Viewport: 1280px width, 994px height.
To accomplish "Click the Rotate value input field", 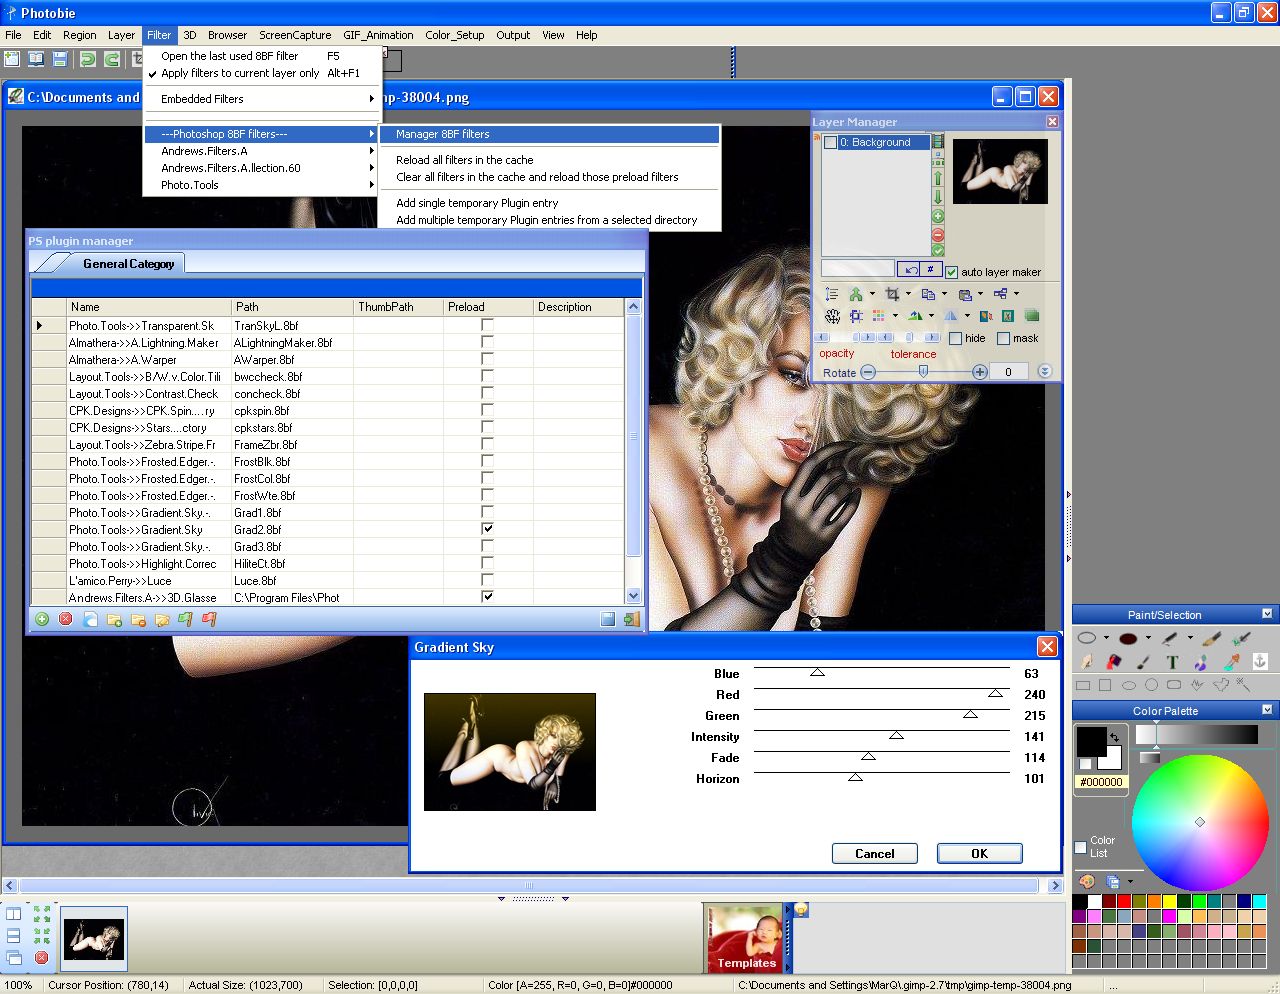I will tap(1008, 372).
